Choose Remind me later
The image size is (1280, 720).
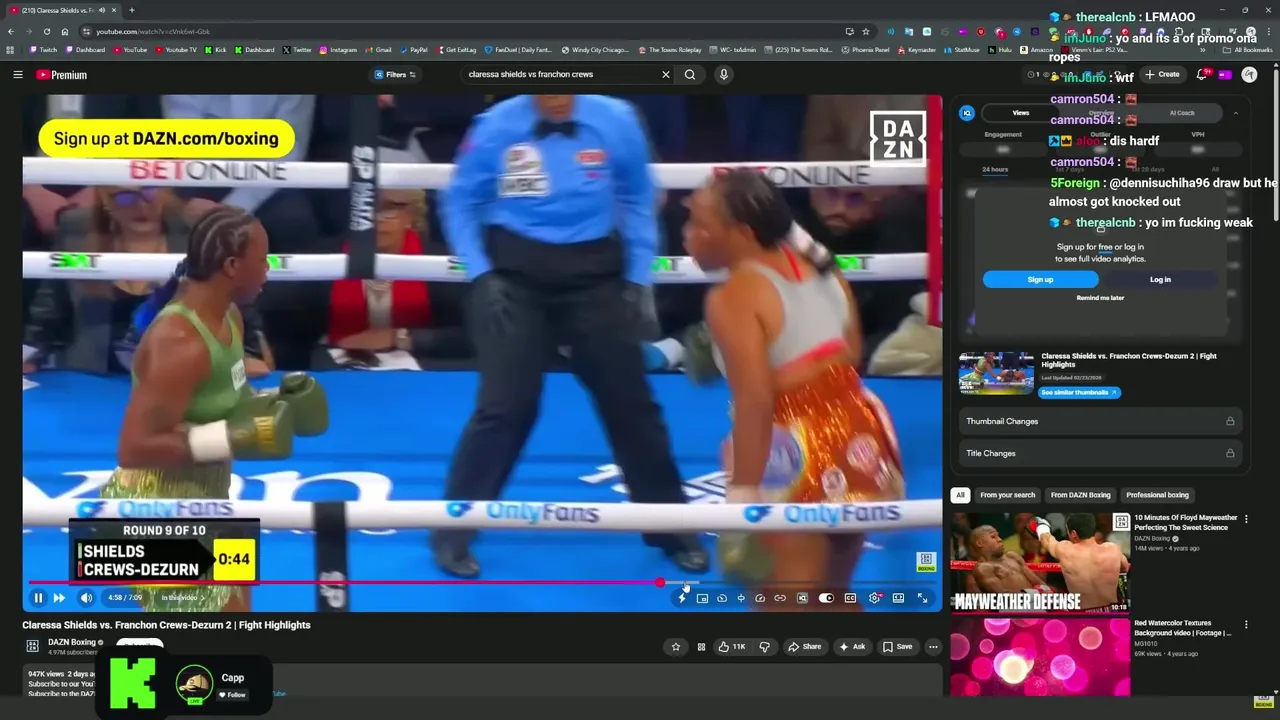pos(1100,298)
